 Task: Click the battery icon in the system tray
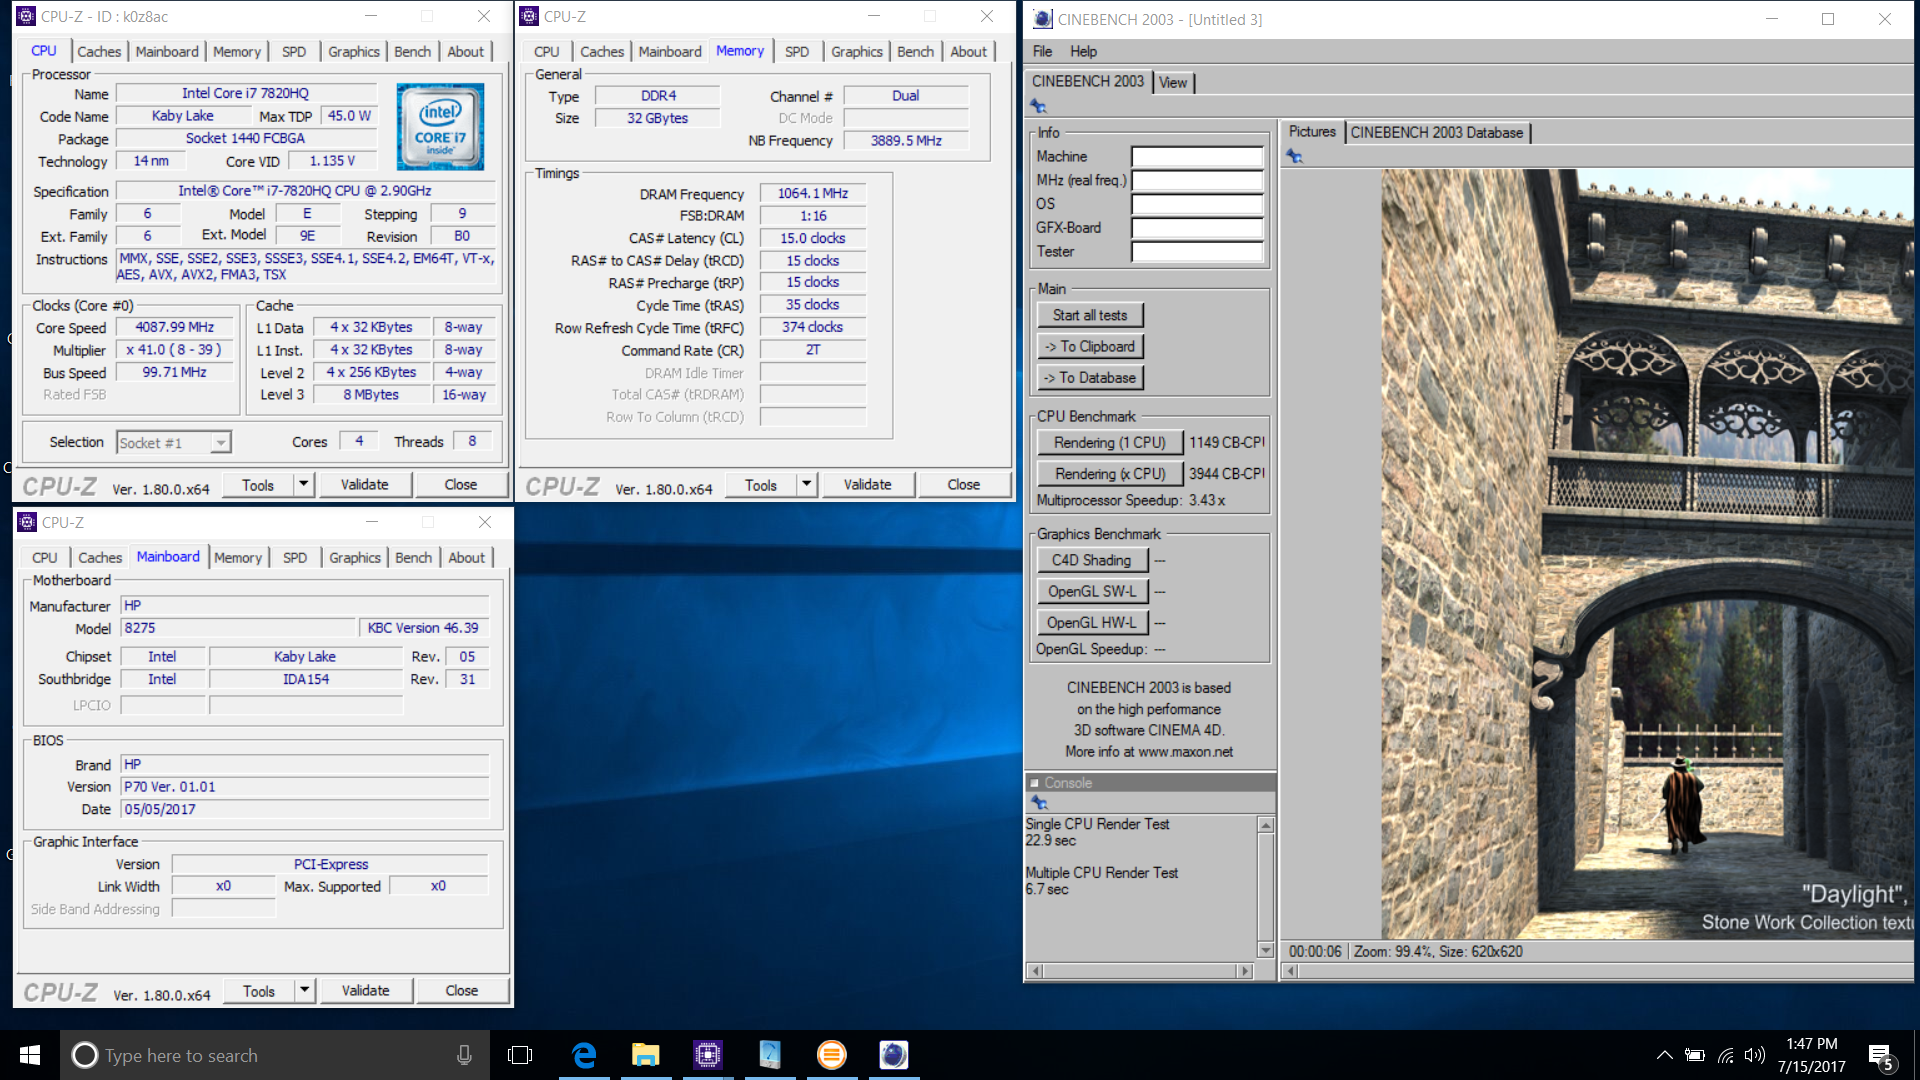(x=1695, y=1055)
